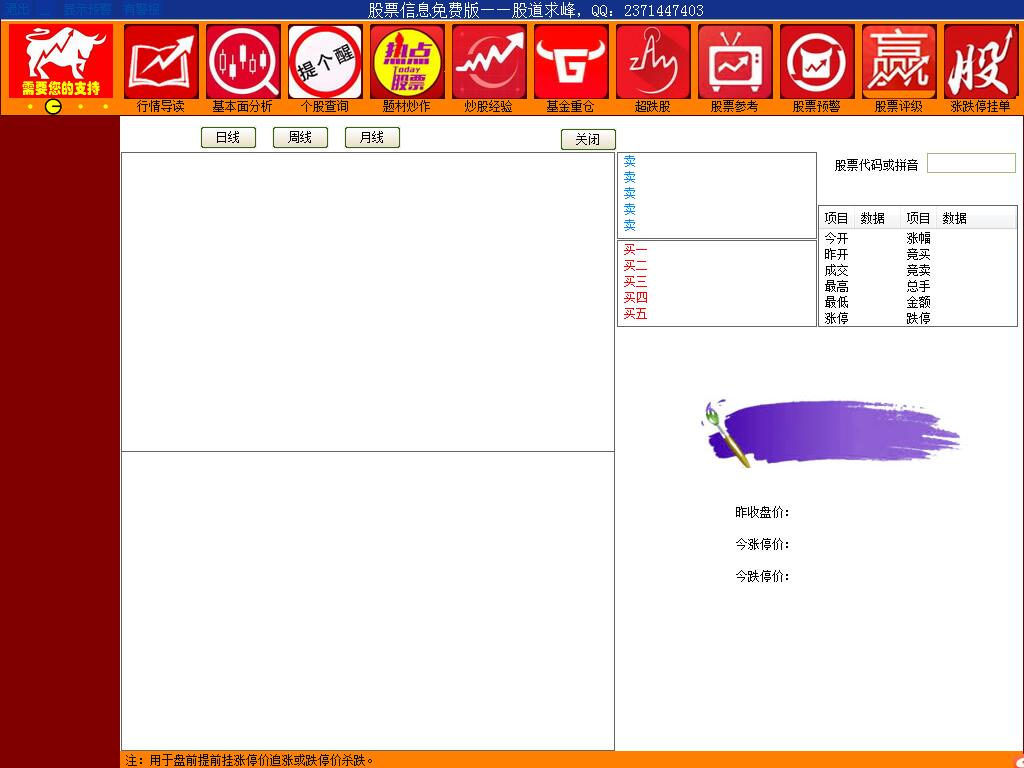Image resolution: width=1024 pixels, height=768 pixels.
Task: Switch to 日线 daily chart view
Action: (x=228, y=137)
